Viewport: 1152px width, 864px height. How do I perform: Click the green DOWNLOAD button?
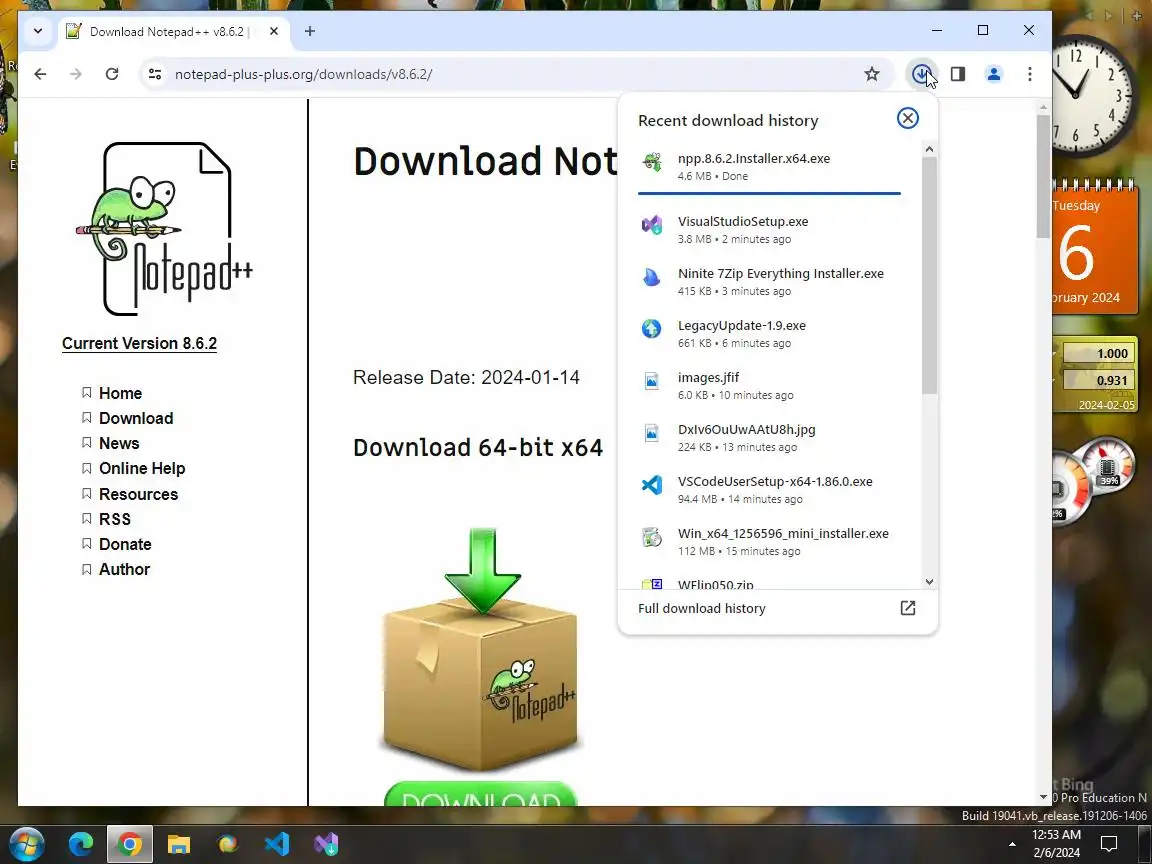click(480, 794)
